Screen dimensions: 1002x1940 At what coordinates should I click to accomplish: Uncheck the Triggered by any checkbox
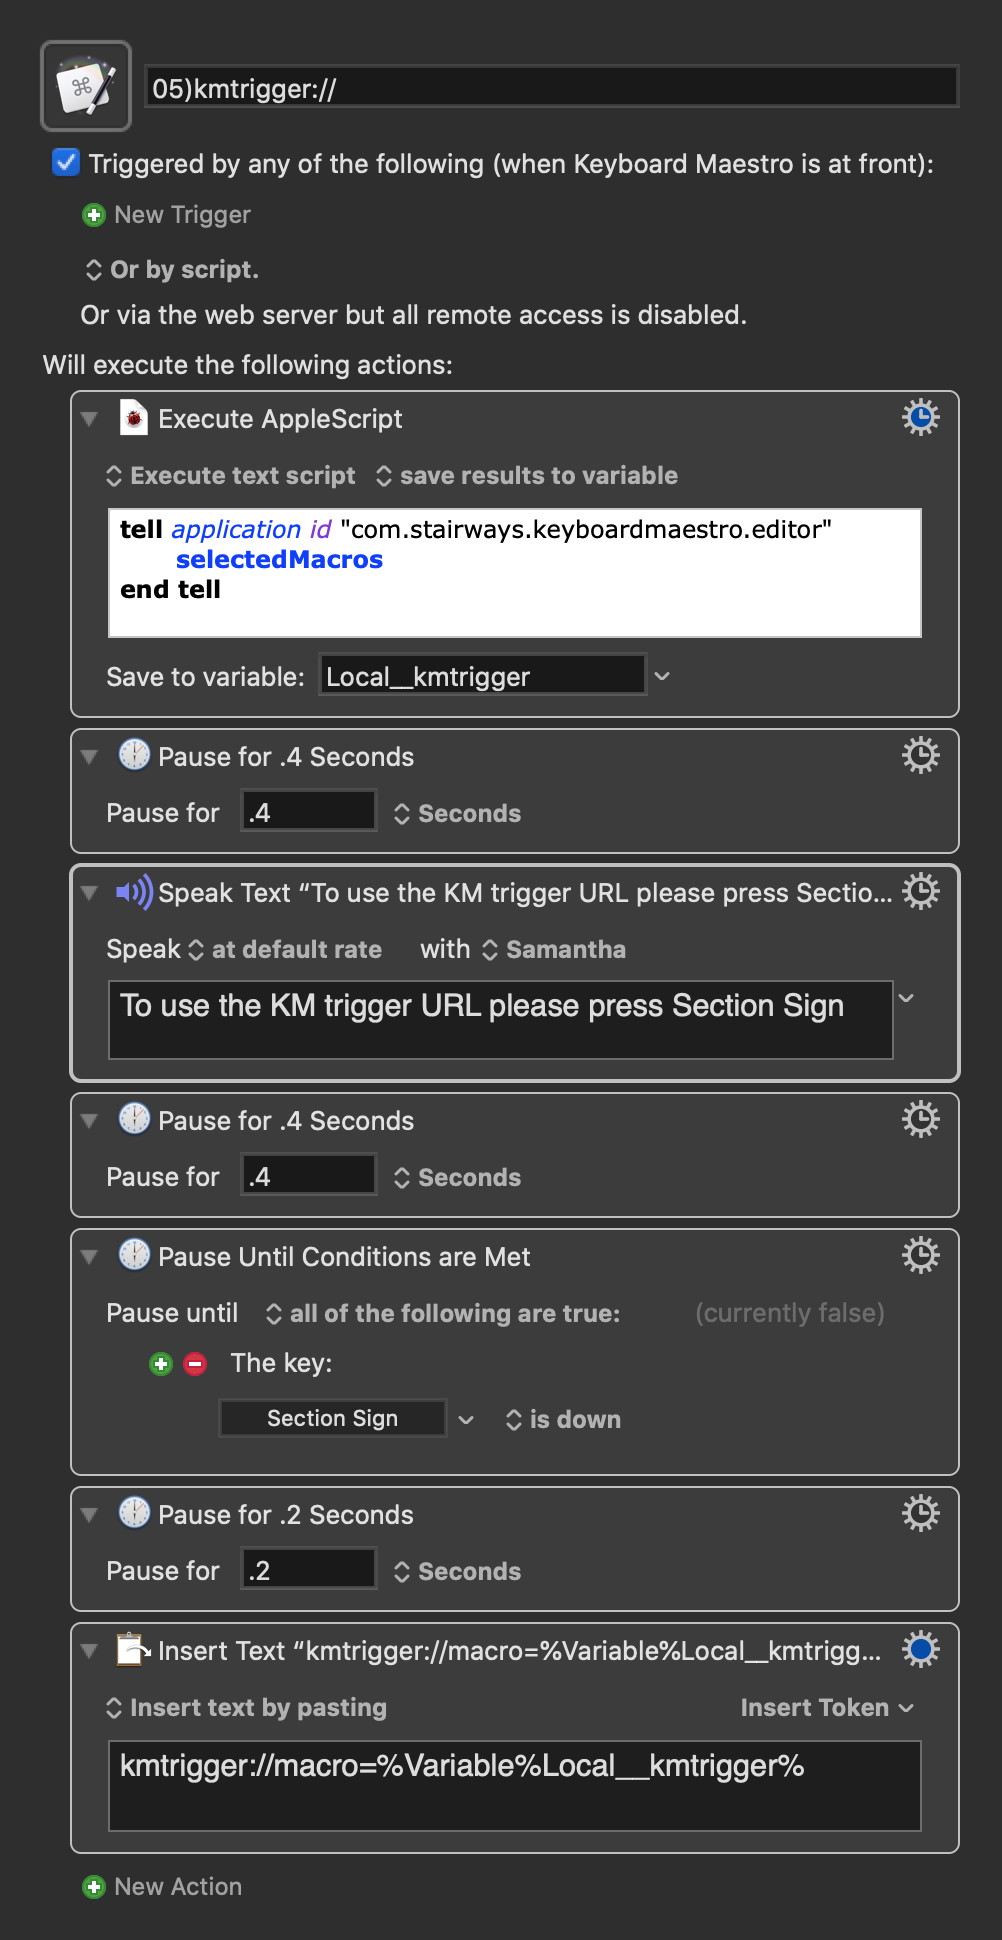[x=66, y=162]
